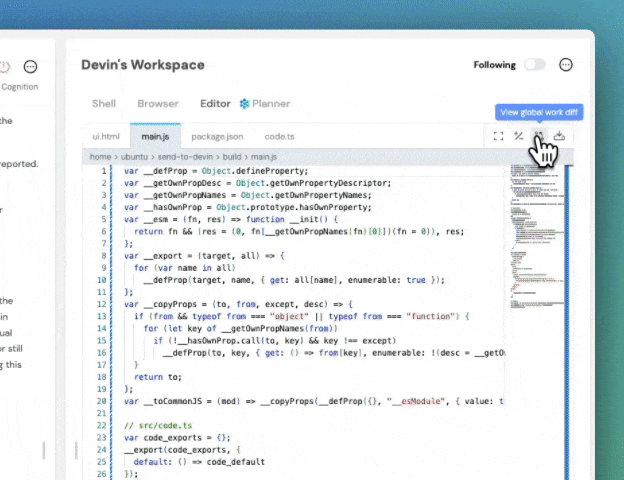Open the left panel ellipsis menu
Image resolution: width=624 pixels, height=480 pixels.
pos(30,66)
